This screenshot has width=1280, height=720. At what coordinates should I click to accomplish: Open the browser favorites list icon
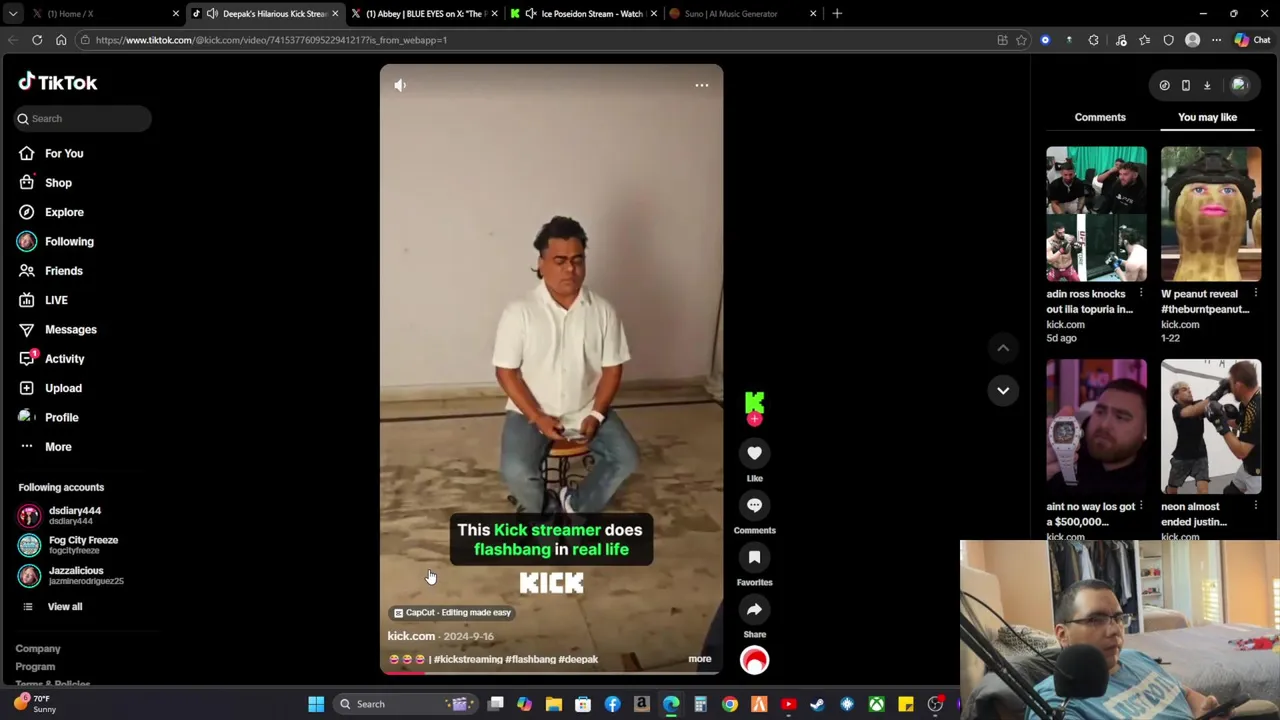point(1145,40)
